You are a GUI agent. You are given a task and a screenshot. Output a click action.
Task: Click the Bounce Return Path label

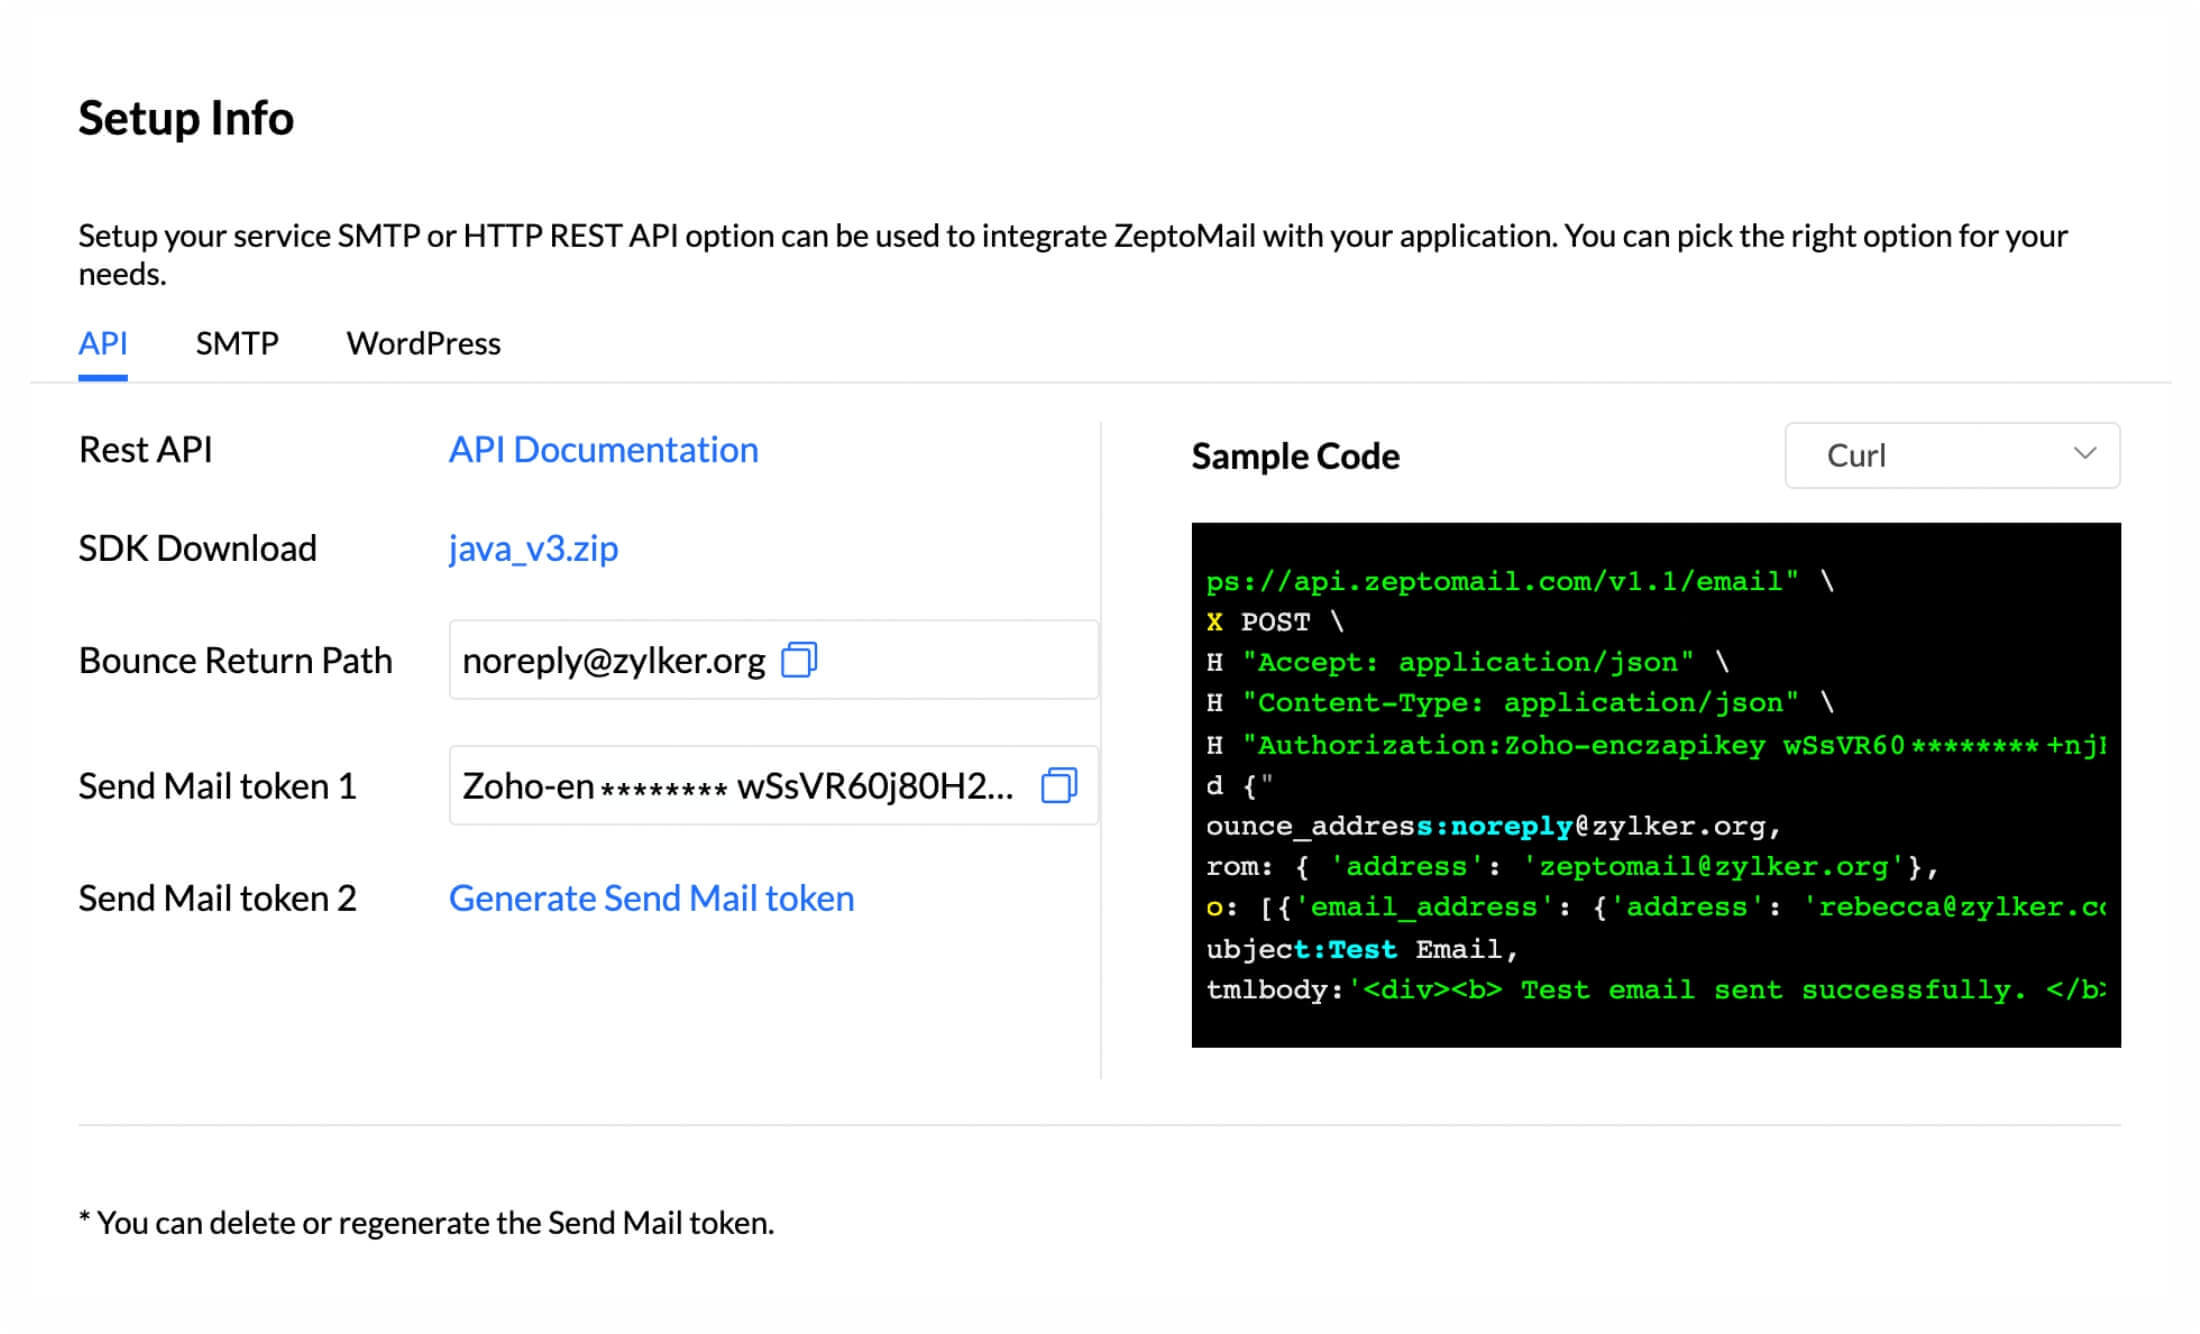click(x=235, y=660)
